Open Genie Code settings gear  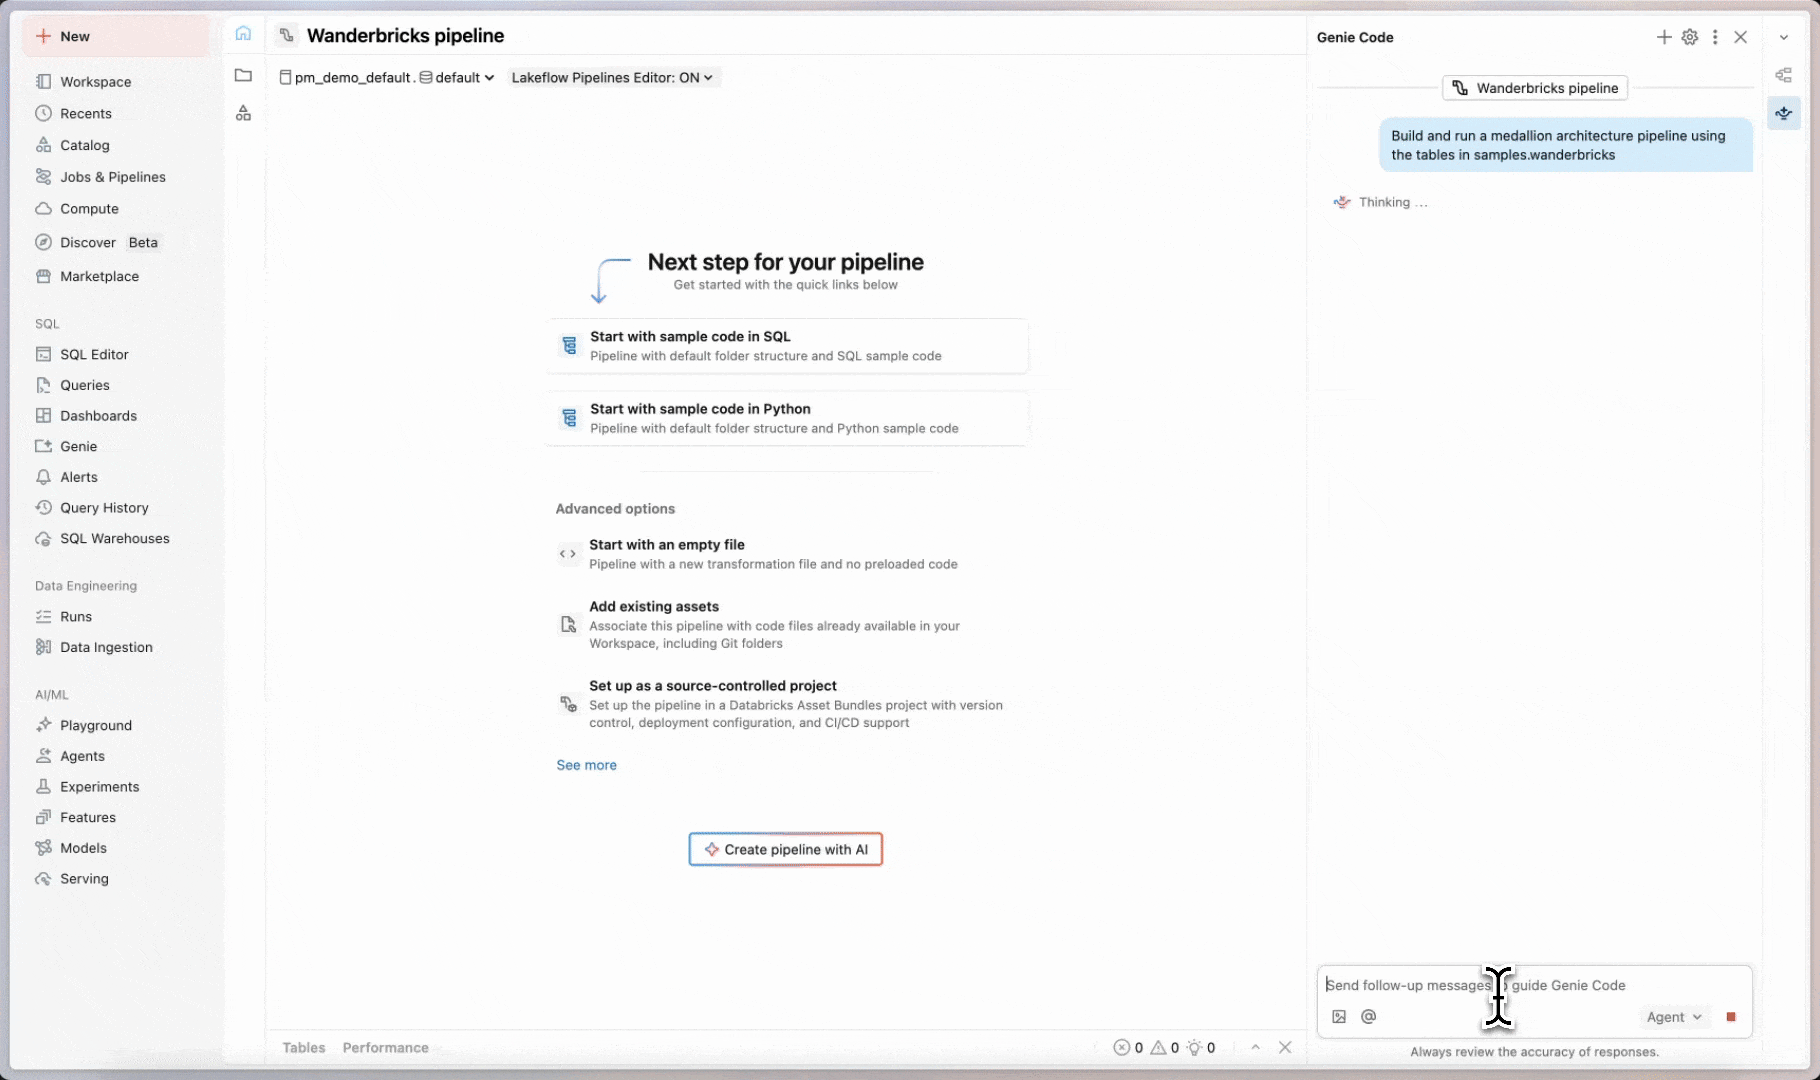coord(1690,37)
